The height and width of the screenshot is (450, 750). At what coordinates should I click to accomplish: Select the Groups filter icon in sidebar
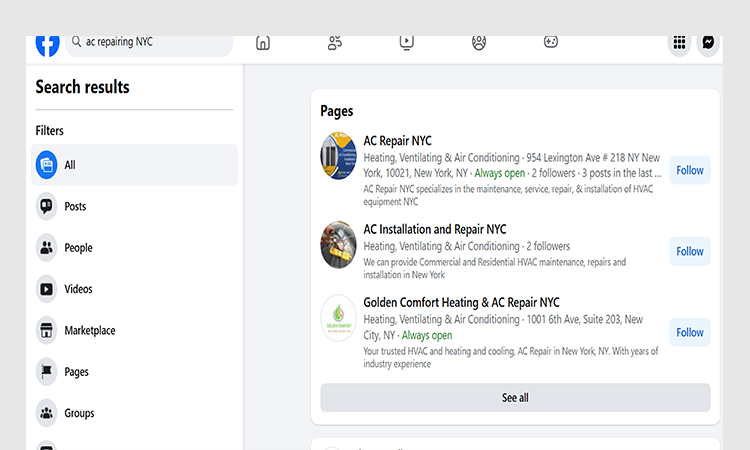pyautogui.click(x=46, y=413)
